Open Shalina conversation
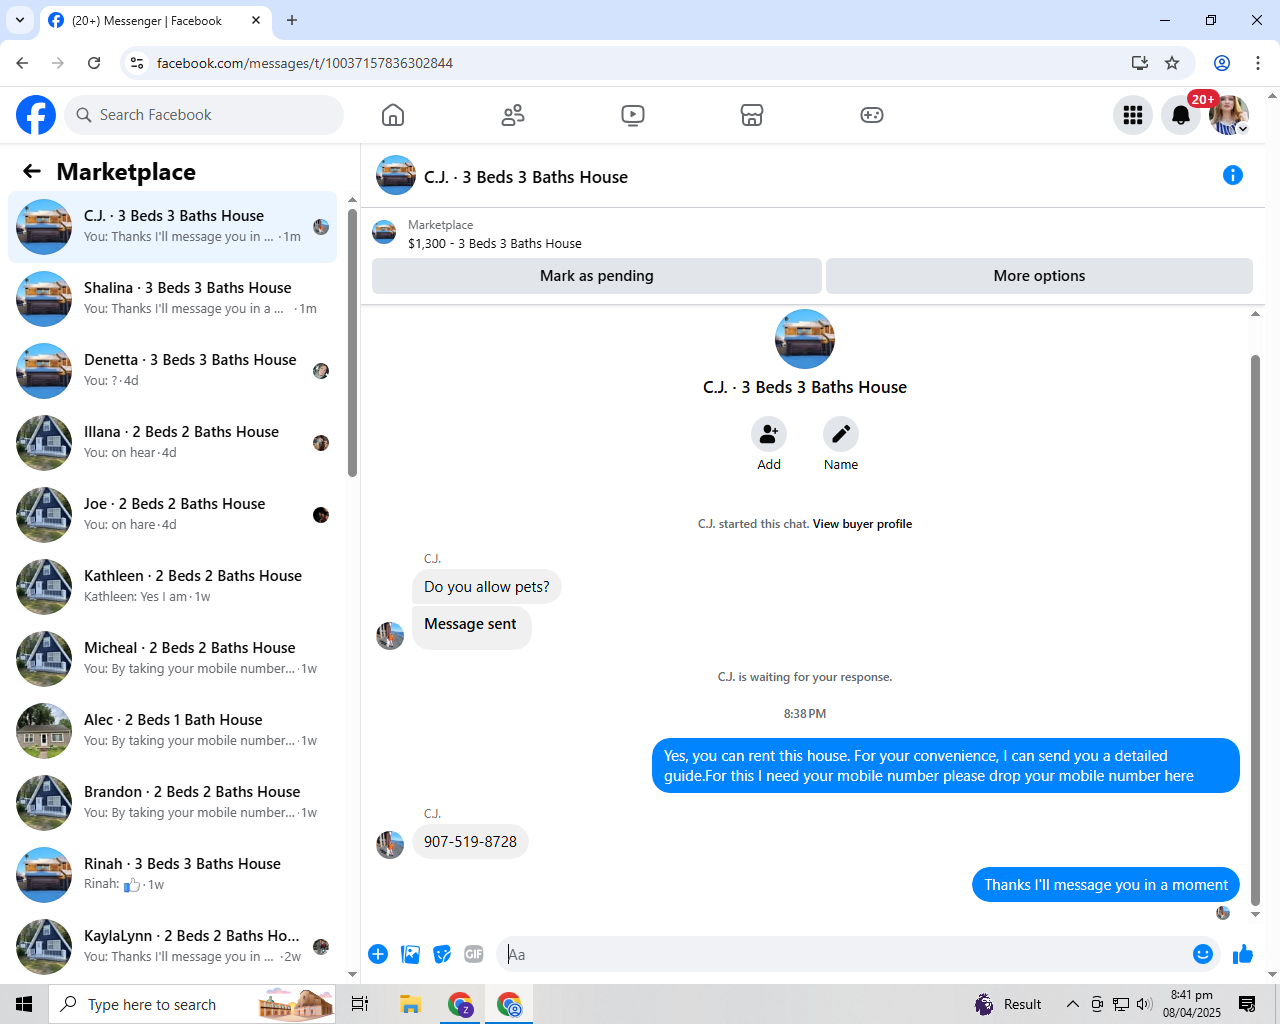Viewport: 1280px width, 1024px height. click(x=173, y=299)
